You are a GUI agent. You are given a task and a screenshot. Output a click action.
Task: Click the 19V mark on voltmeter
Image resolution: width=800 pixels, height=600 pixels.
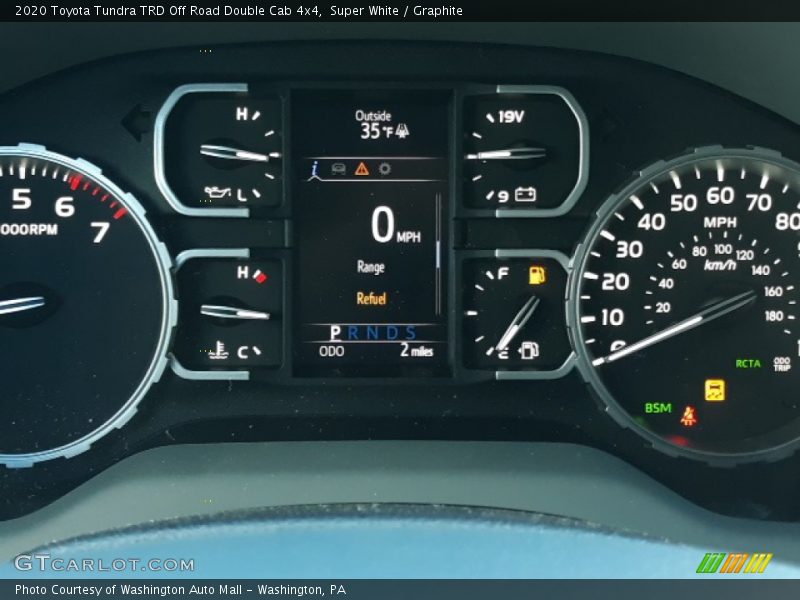click(511, 117)
